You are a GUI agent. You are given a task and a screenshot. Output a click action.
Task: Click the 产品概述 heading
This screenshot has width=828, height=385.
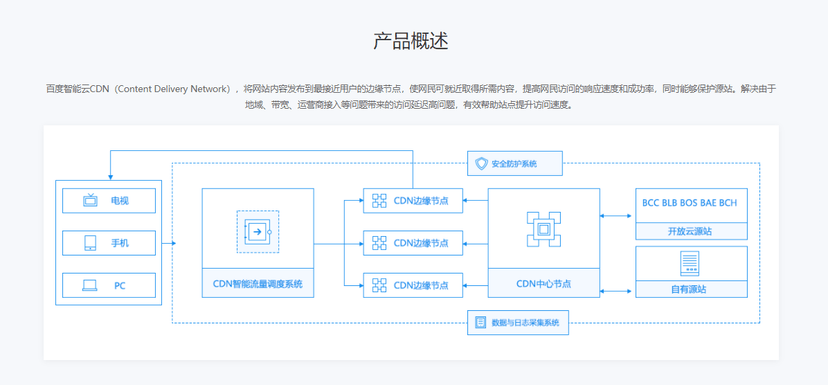coord(411,41)
